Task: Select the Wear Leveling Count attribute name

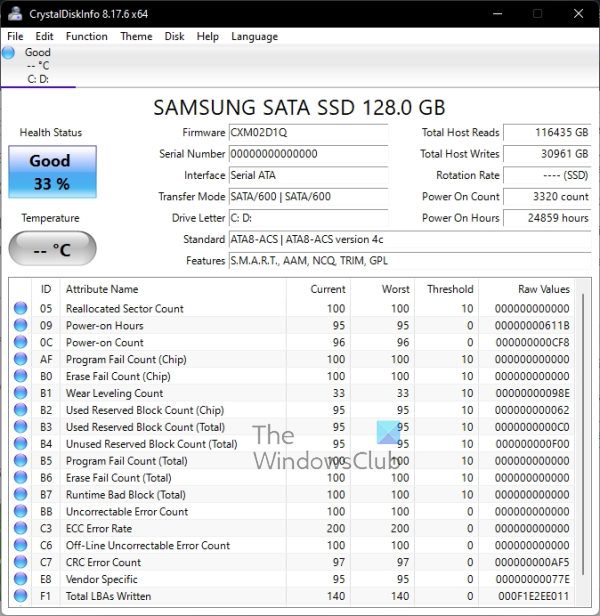Action: (114, 393)
